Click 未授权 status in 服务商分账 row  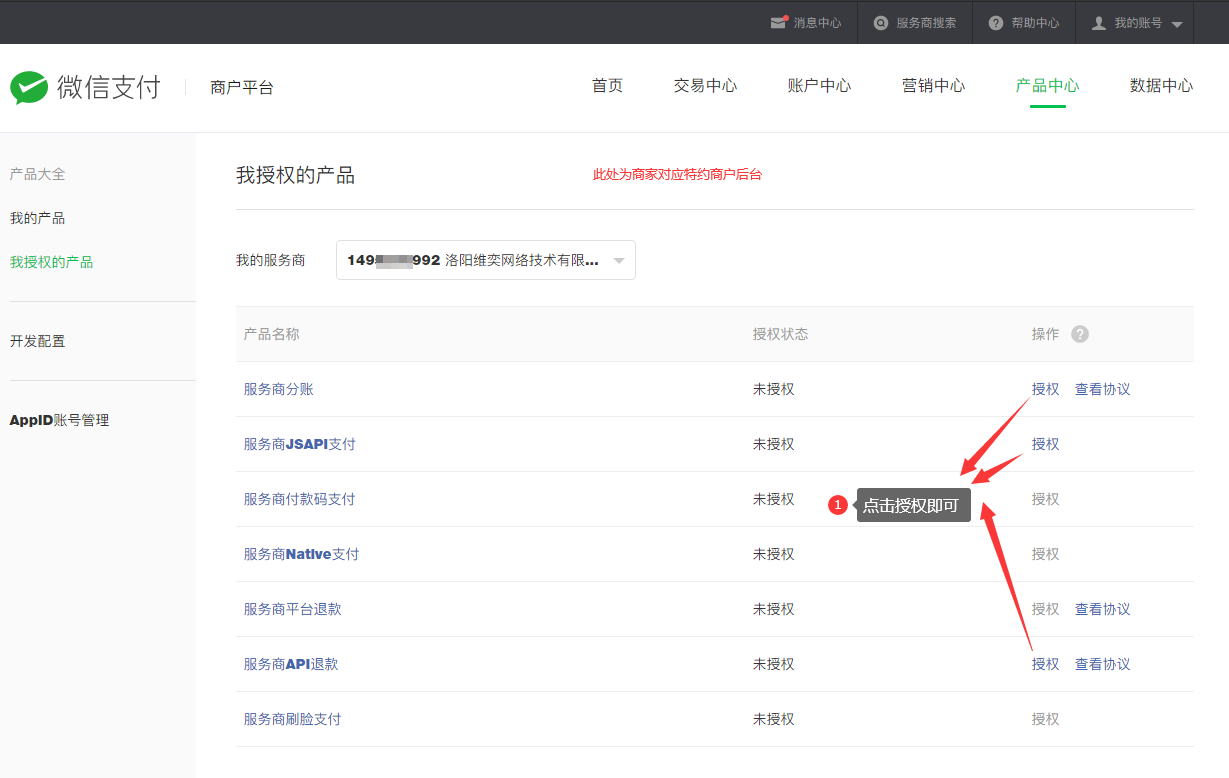pyautogui.click(x=773, y=389)
